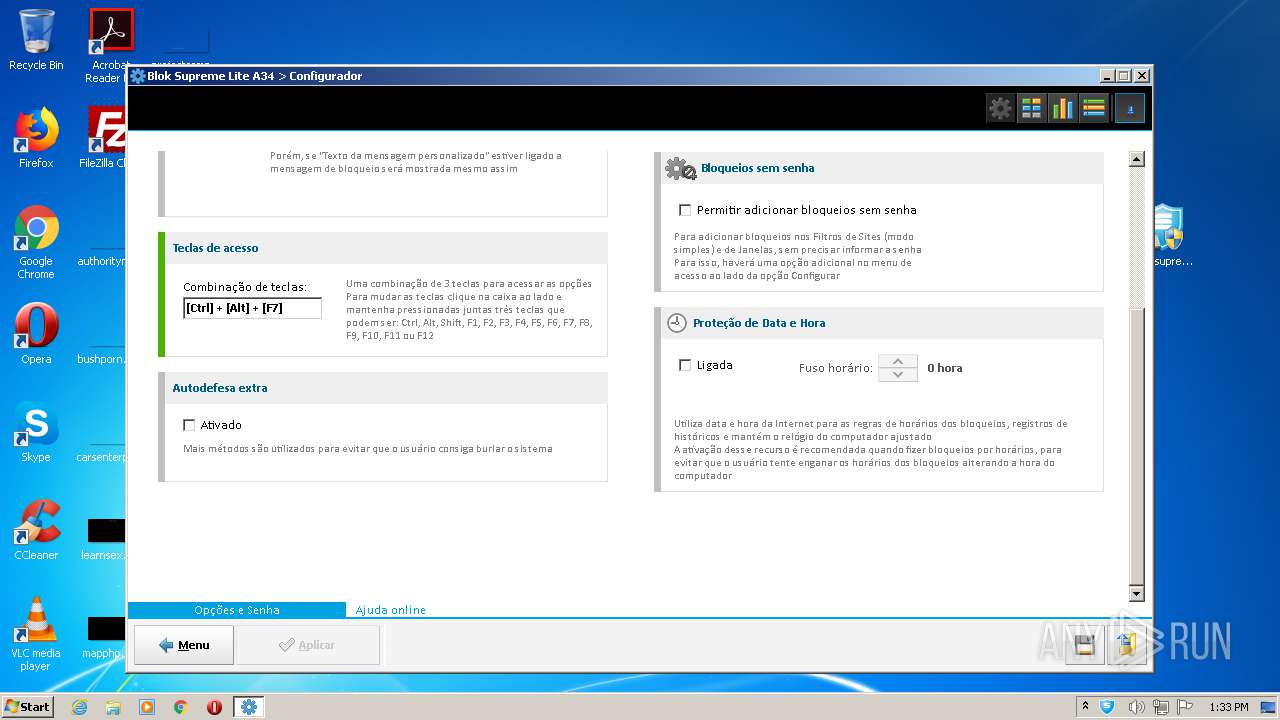Screen dimensions: 1280x720
Task: Open Windows Explorer folder in taskbar
Action: tap(113, 707)
